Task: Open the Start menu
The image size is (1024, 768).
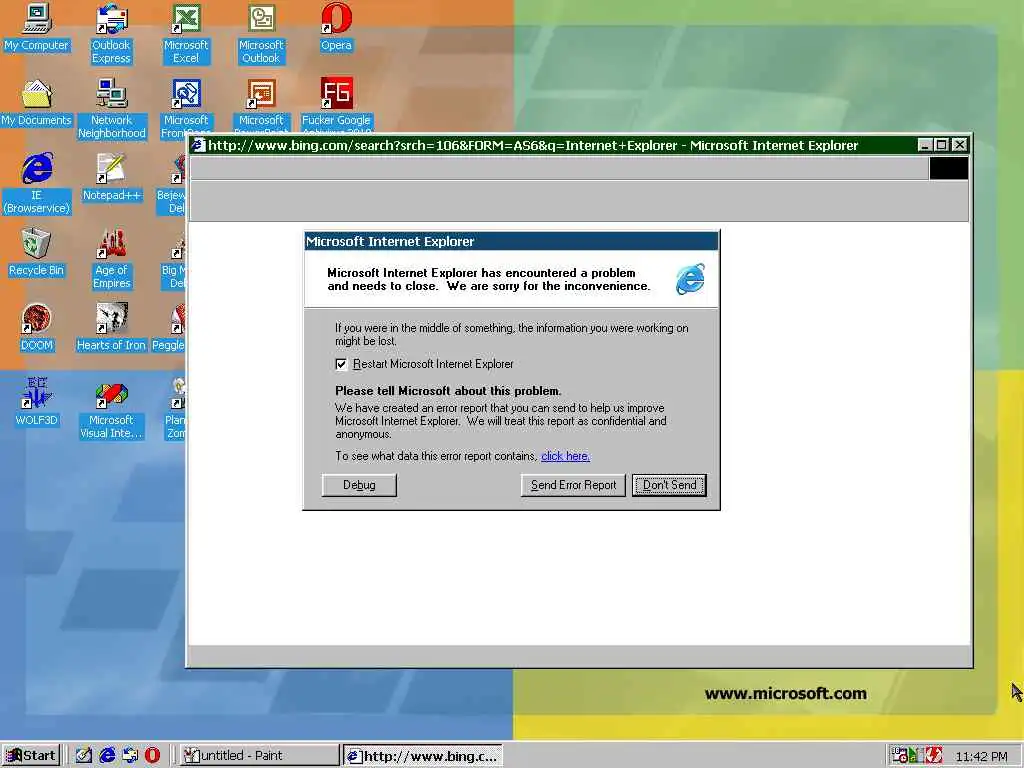Action: tap(31, 756)
